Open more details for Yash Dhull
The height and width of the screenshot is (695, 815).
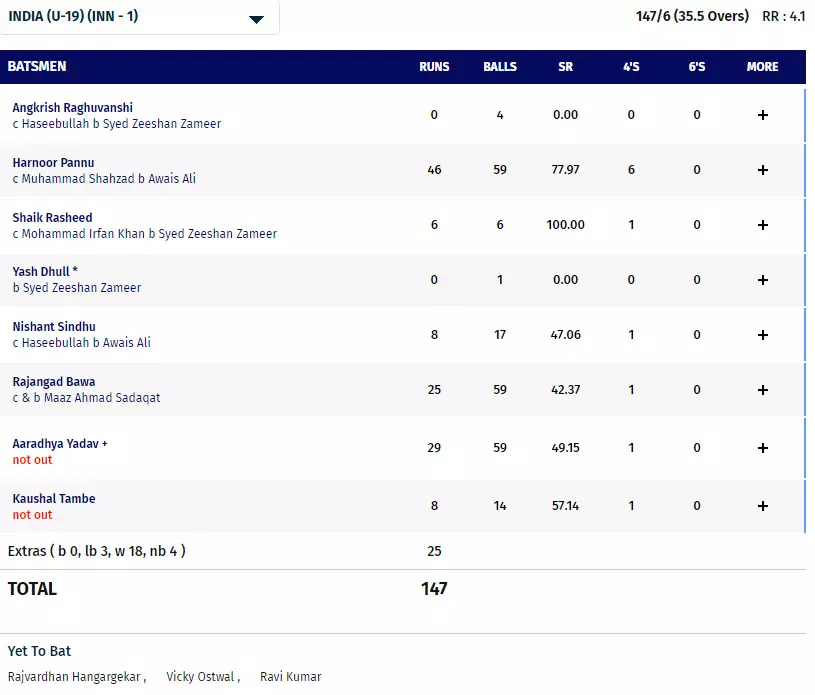click(x=762, y=280)
